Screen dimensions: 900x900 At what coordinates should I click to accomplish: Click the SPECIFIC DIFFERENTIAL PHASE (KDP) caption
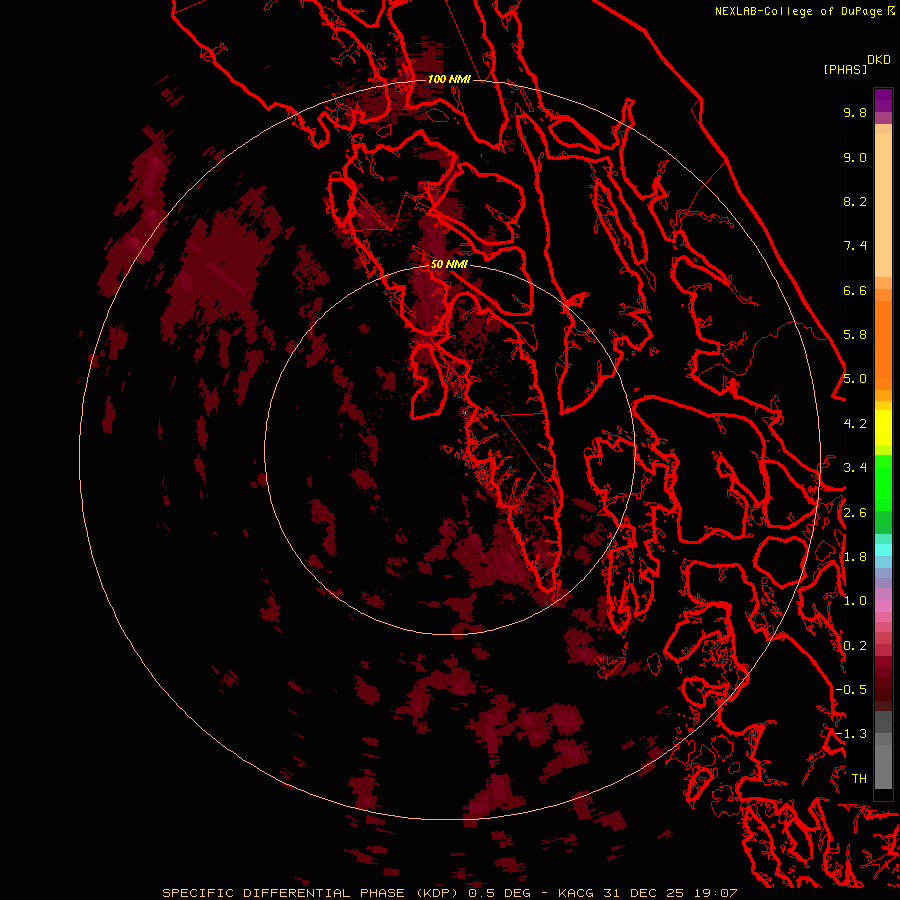(x=309, y=893)
